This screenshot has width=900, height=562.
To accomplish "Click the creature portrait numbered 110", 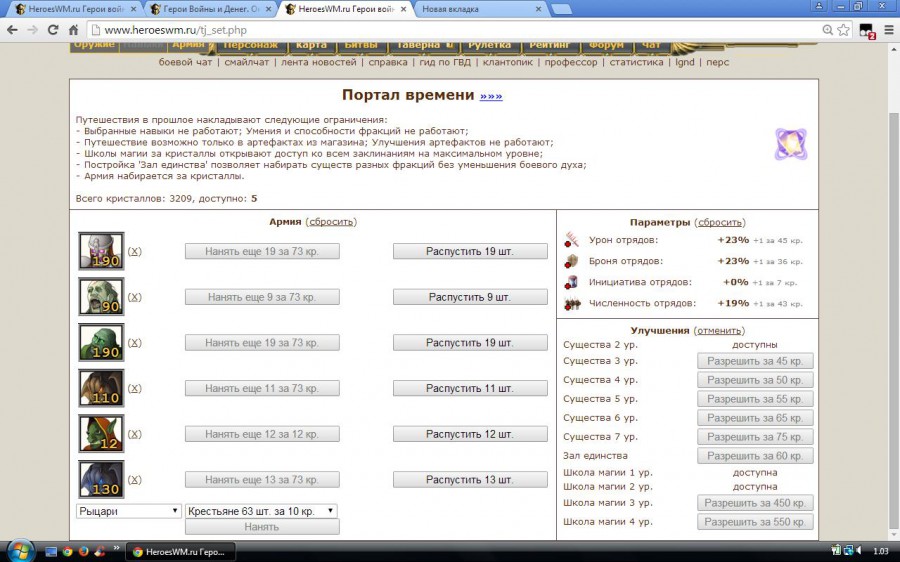I will click(x=101, y=388).
